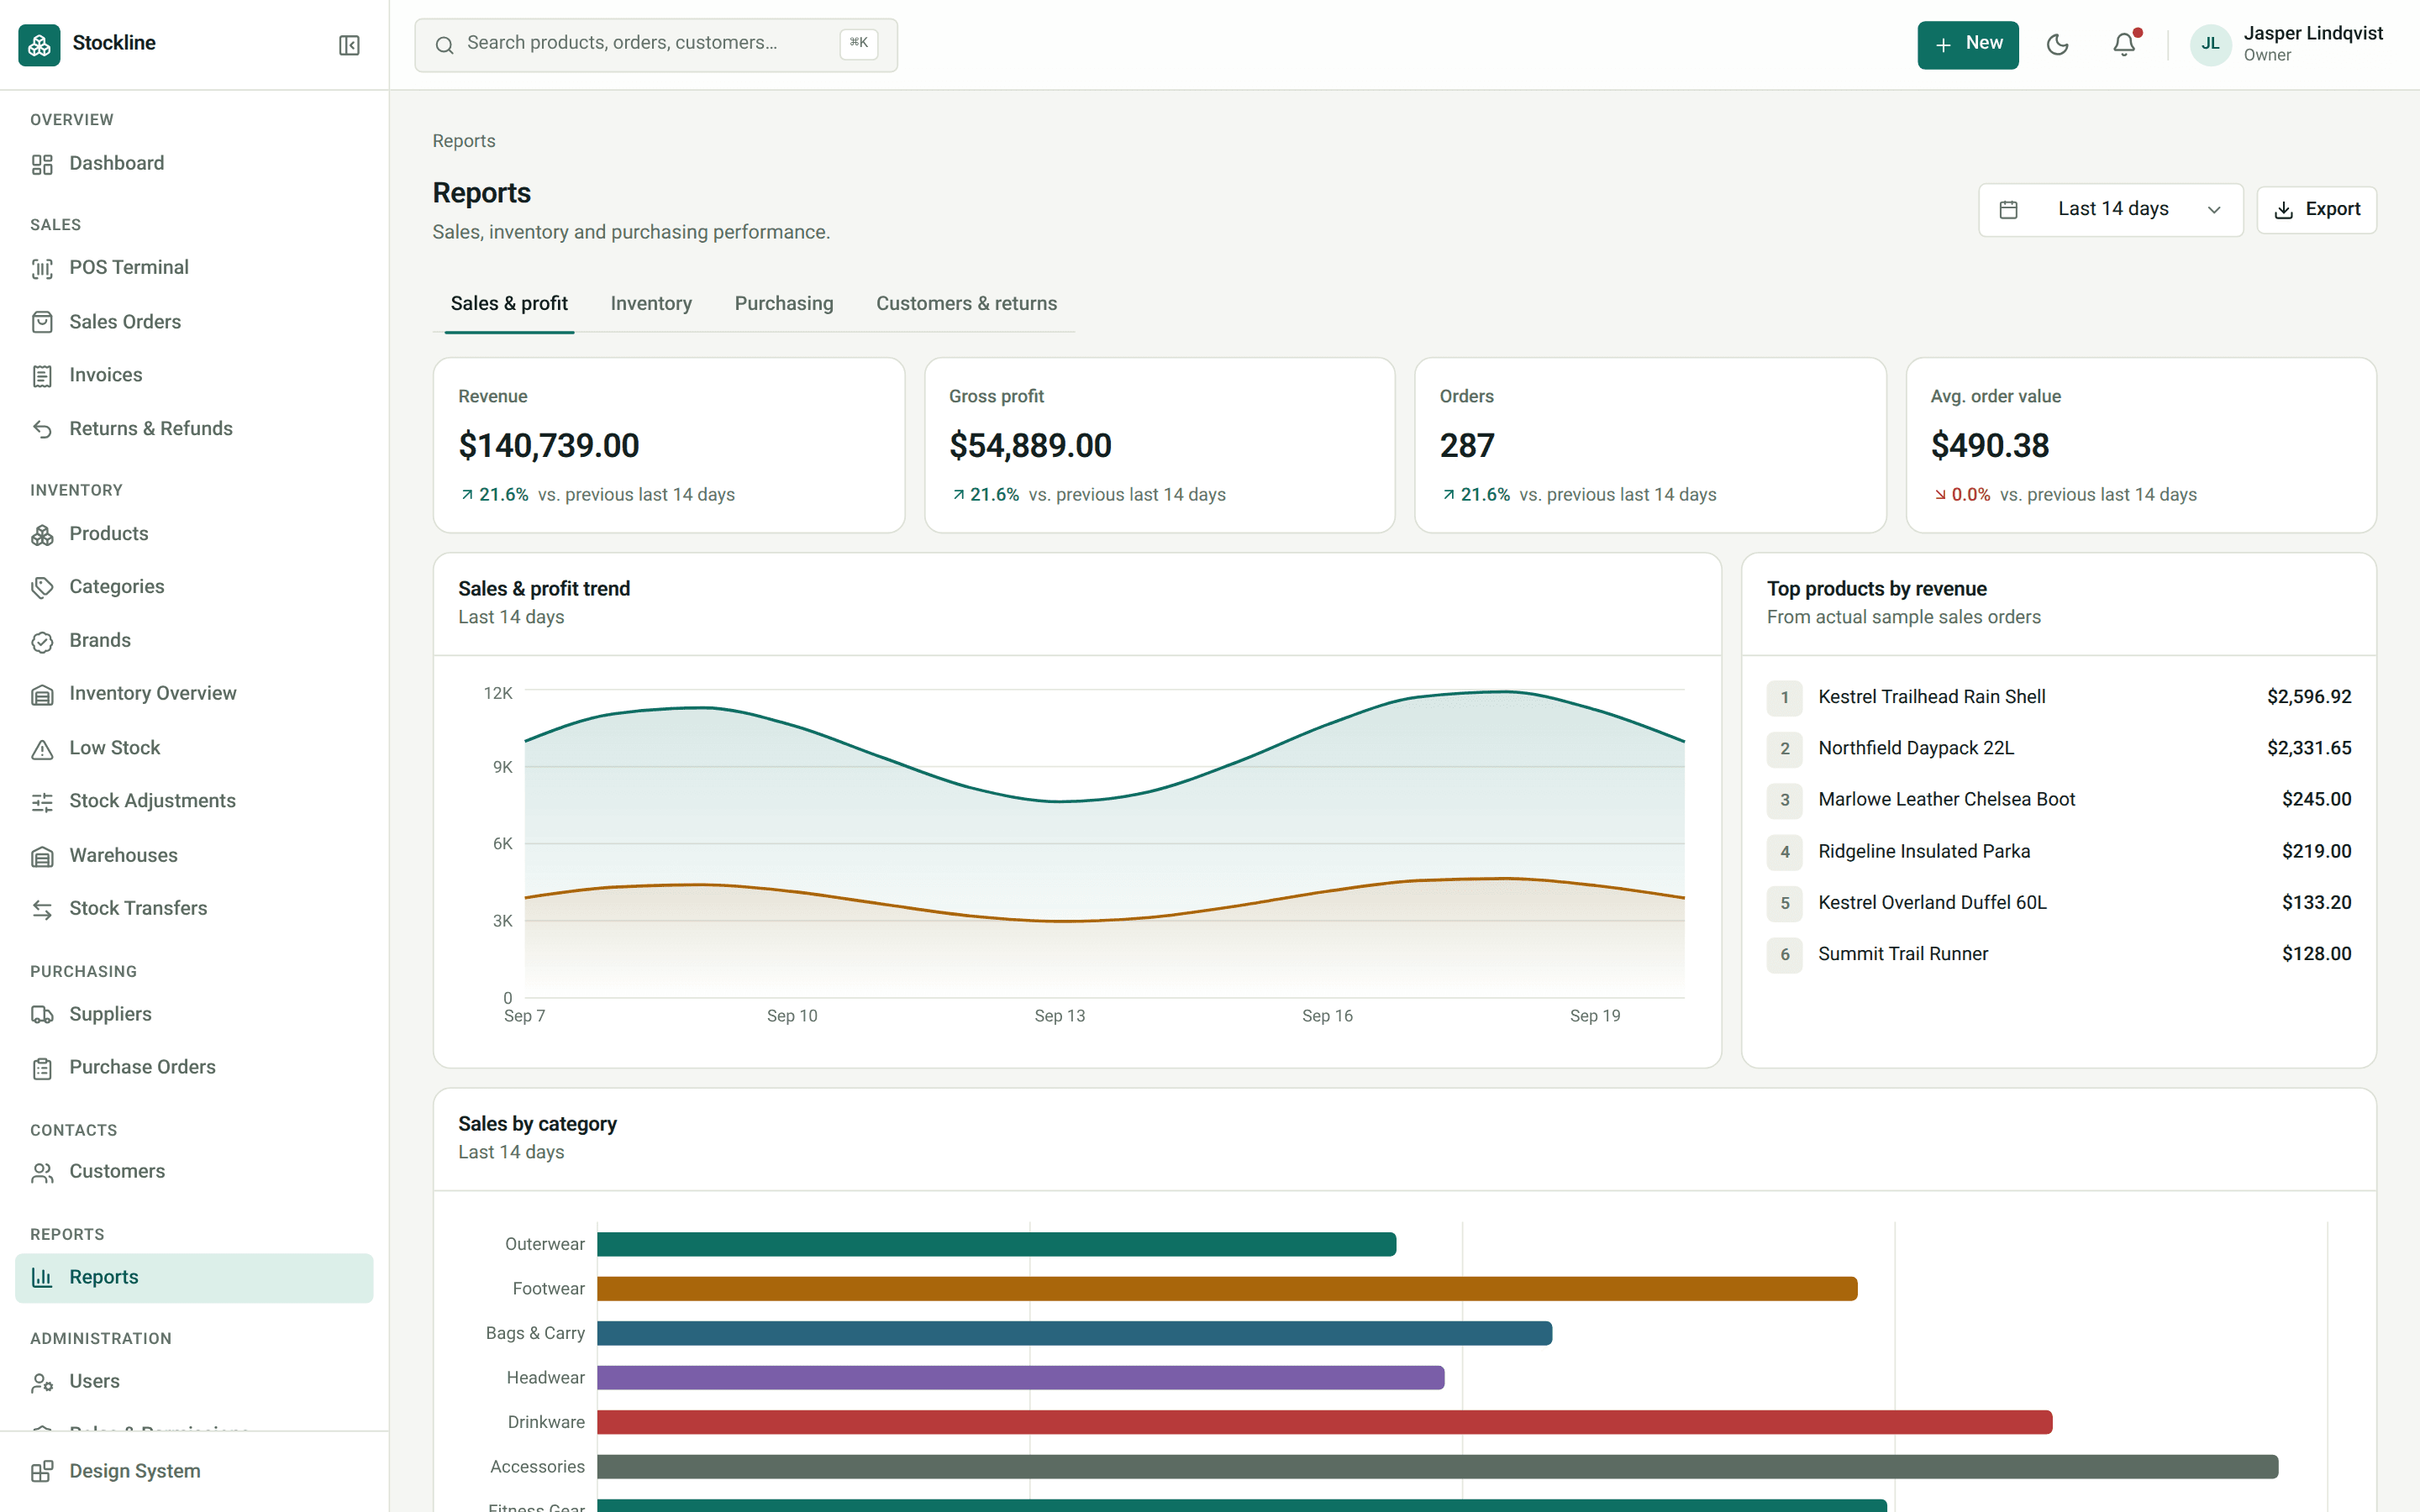The image size is (2420, 1512).
Task: Switch to Sales & profit tab
Action: tap(509, 304)
